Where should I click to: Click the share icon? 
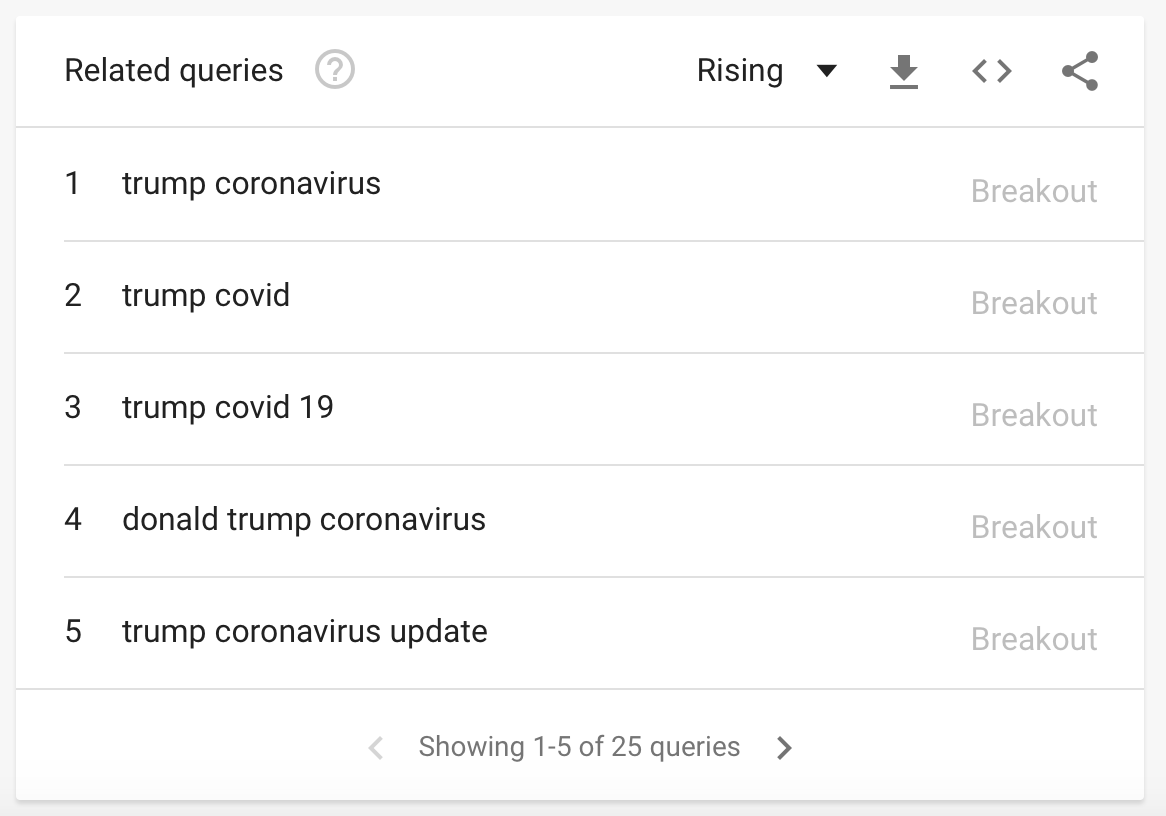[x=1080, y=71]
